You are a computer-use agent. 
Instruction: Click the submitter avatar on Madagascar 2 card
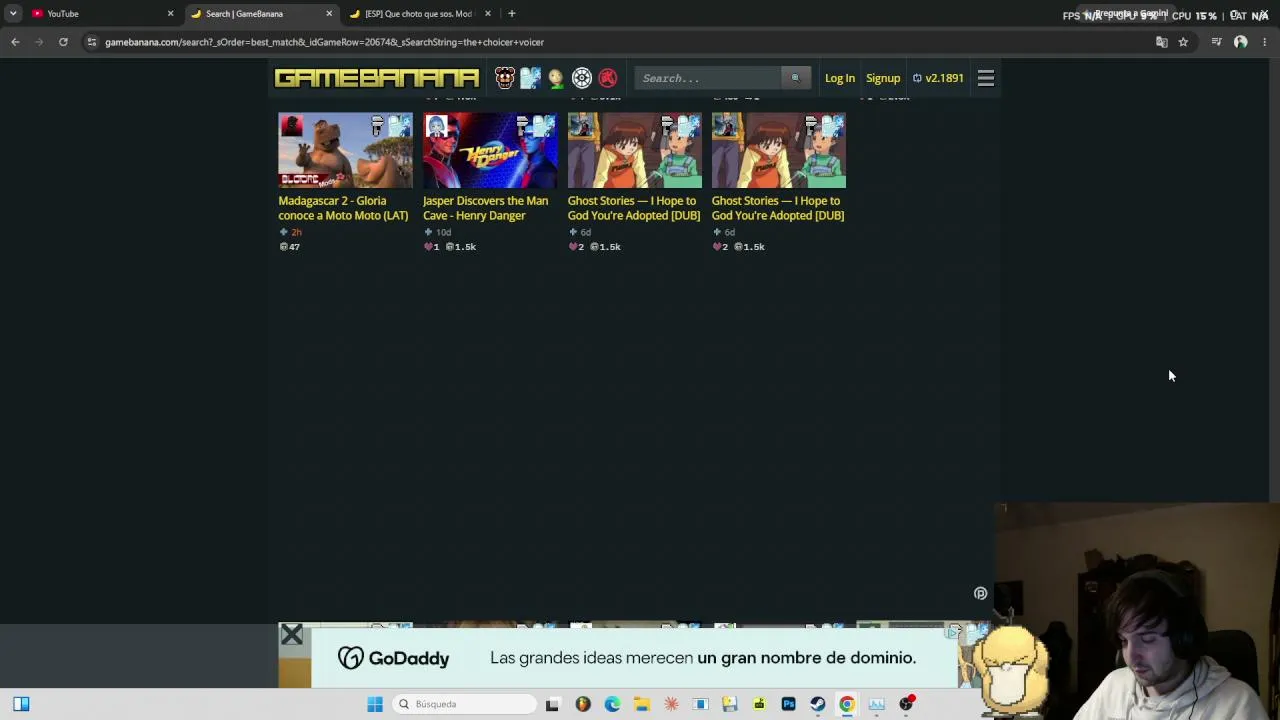(x=291, y=126)
